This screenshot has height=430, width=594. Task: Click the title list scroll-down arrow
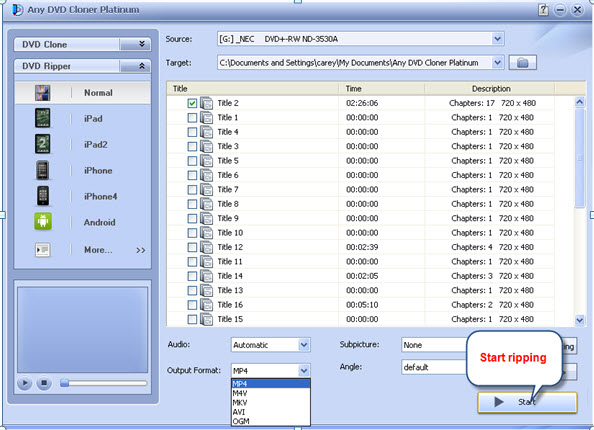point(580,320)
